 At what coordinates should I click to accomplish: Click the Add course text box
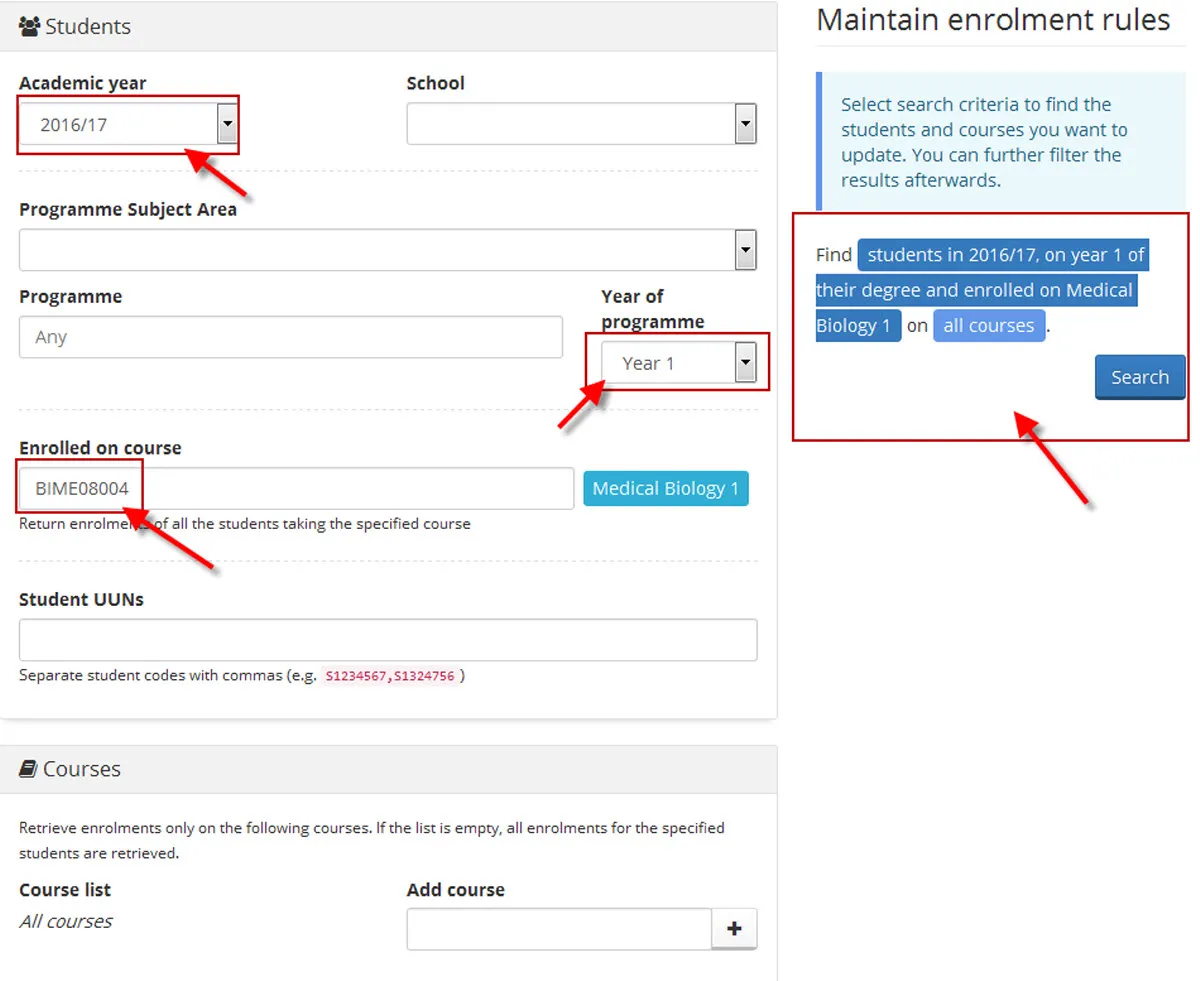(x=560, y=929)
